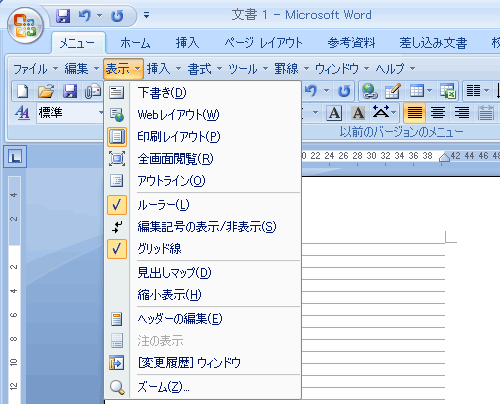This screenshot has width=500, height=404.
Task: Choose アウトライン view
Action: click(203, 181)
